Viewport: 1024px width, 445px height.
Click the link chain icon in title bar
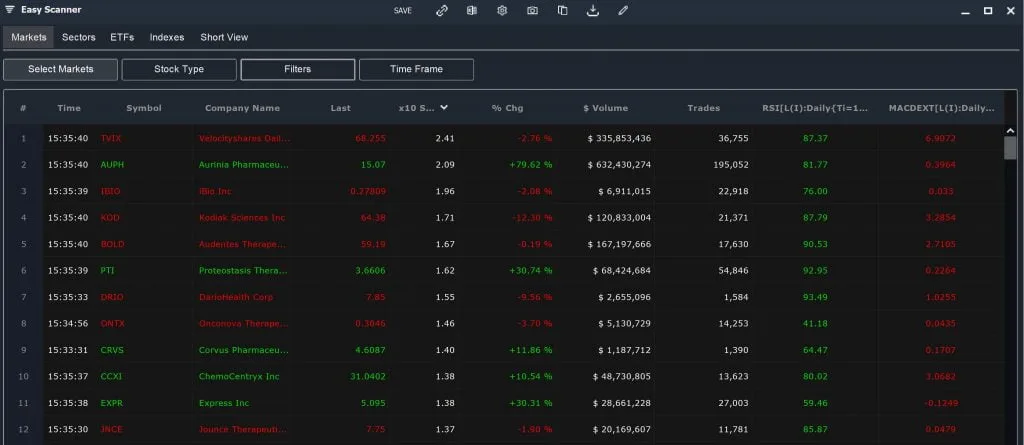point(442,10)
